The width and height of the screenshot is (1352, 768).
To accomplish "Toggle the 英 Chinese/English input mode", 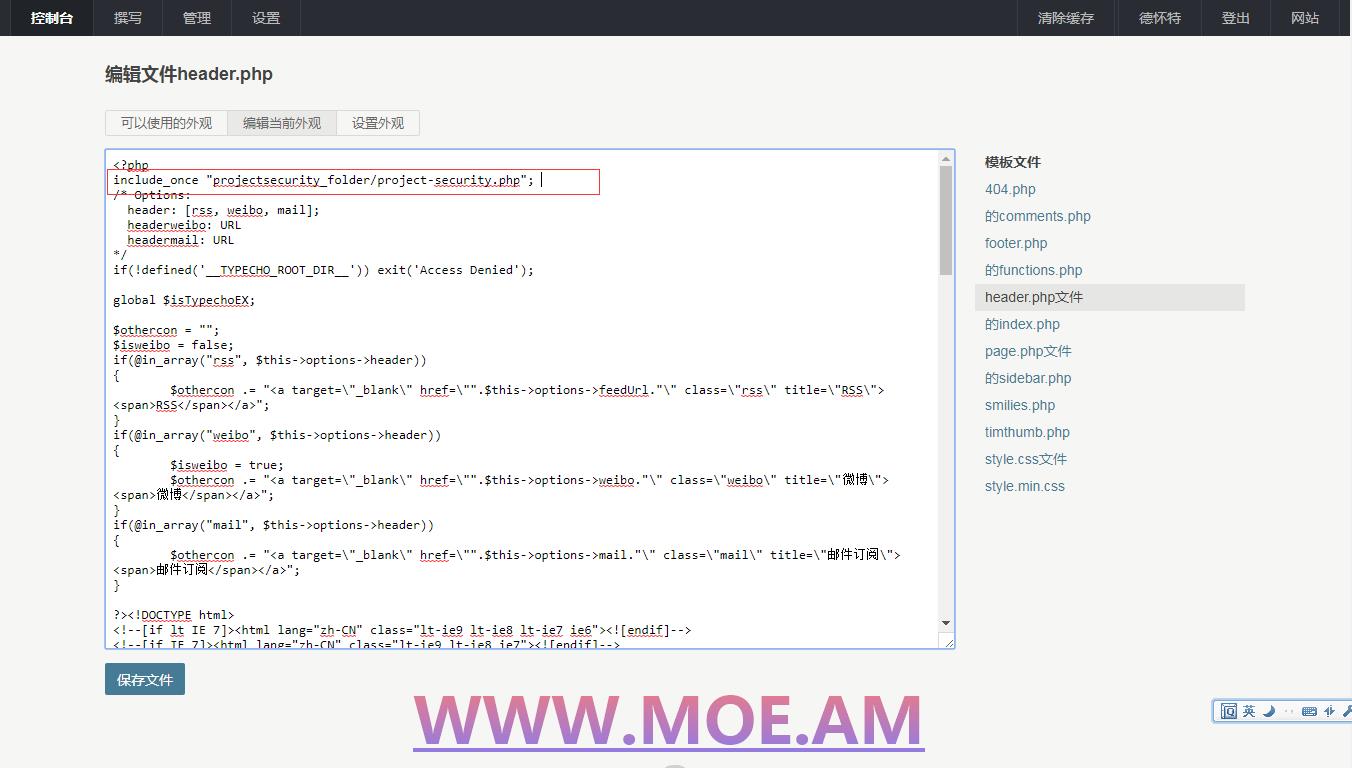I will pyautogui.click(x=1249, y=711).
